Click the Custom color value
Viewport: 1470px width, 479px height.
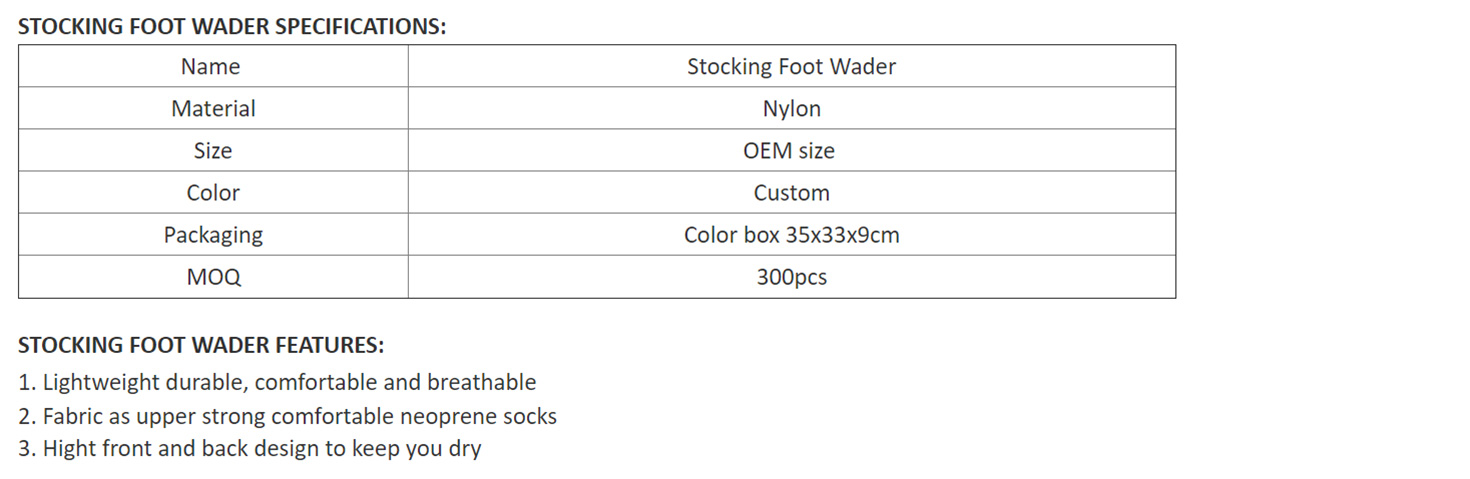point(791,193)
